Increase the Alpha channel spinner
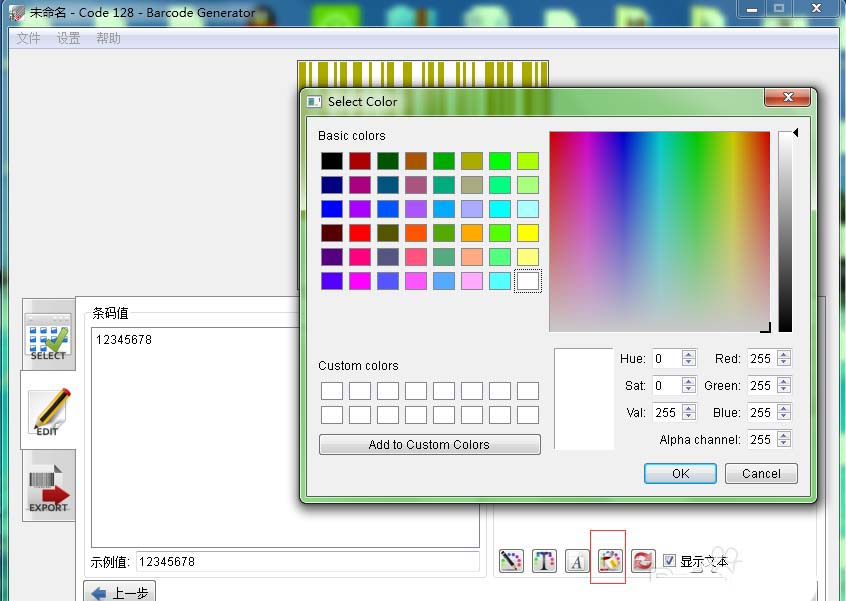The width and height of the screenshot is (846, 601). tap(784, 435)
